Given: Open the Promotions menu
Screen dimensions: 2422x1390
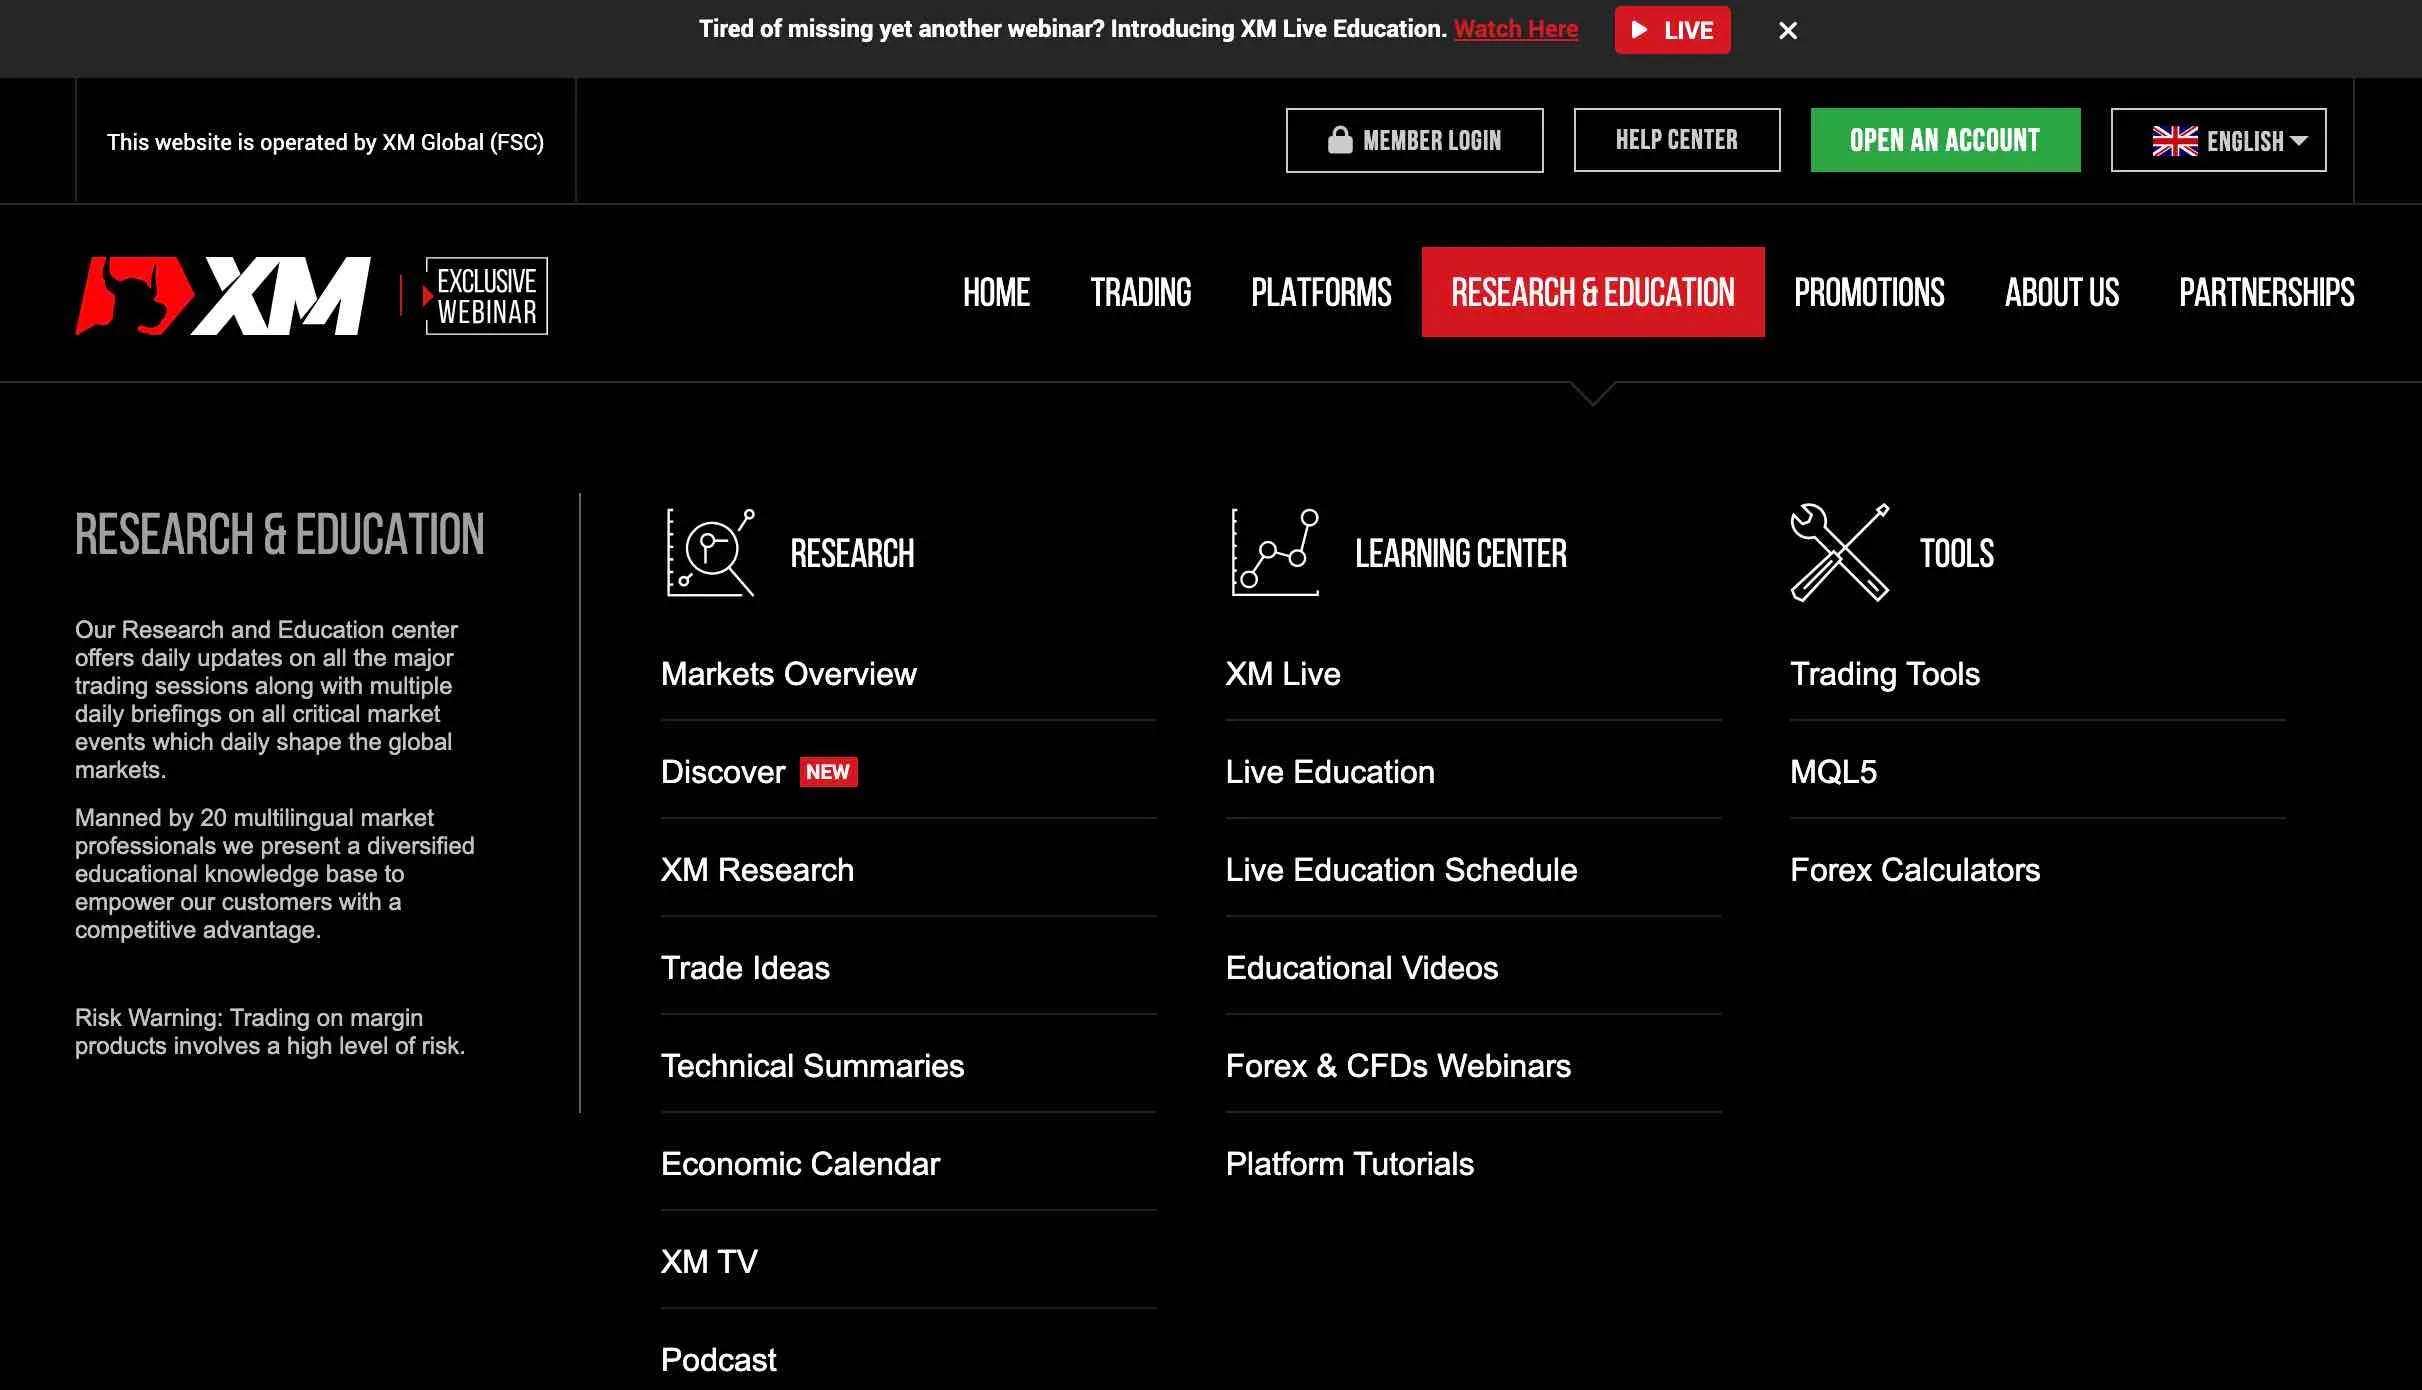Looking at the screenshot, I should tap(1869, 292).
